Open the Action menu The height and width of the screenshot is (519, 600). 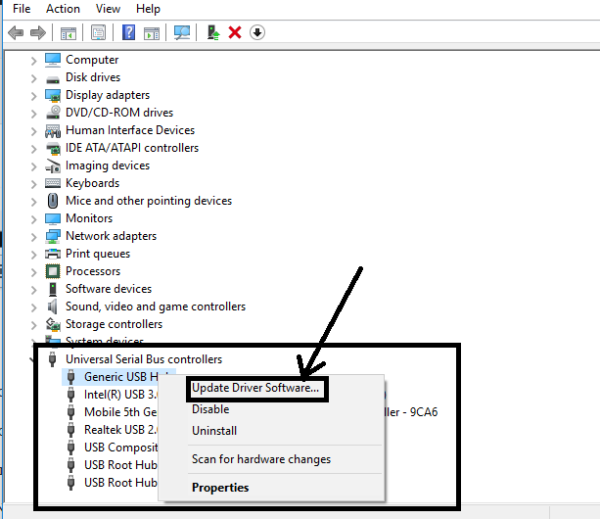coord(63,9)
